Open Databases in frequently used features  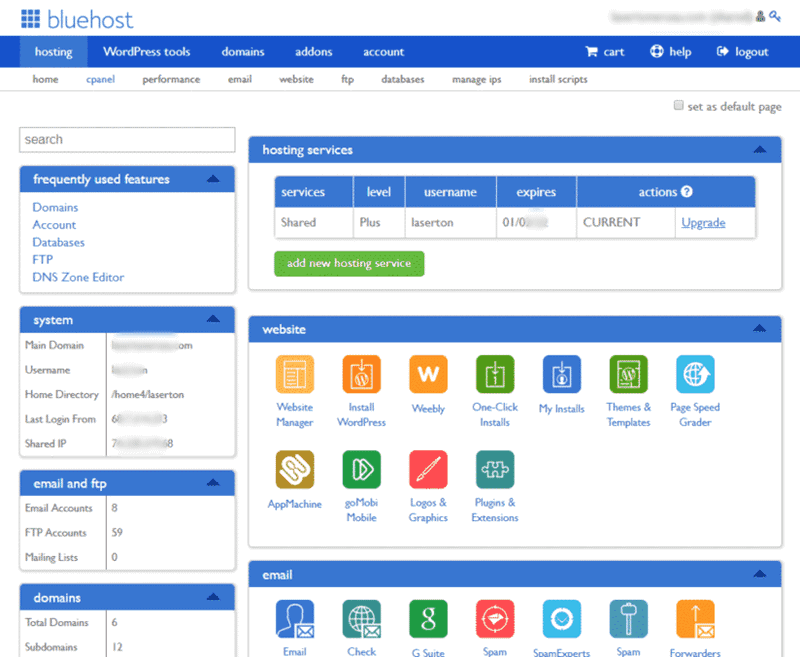pyautogui.click(x=59, y=242)
